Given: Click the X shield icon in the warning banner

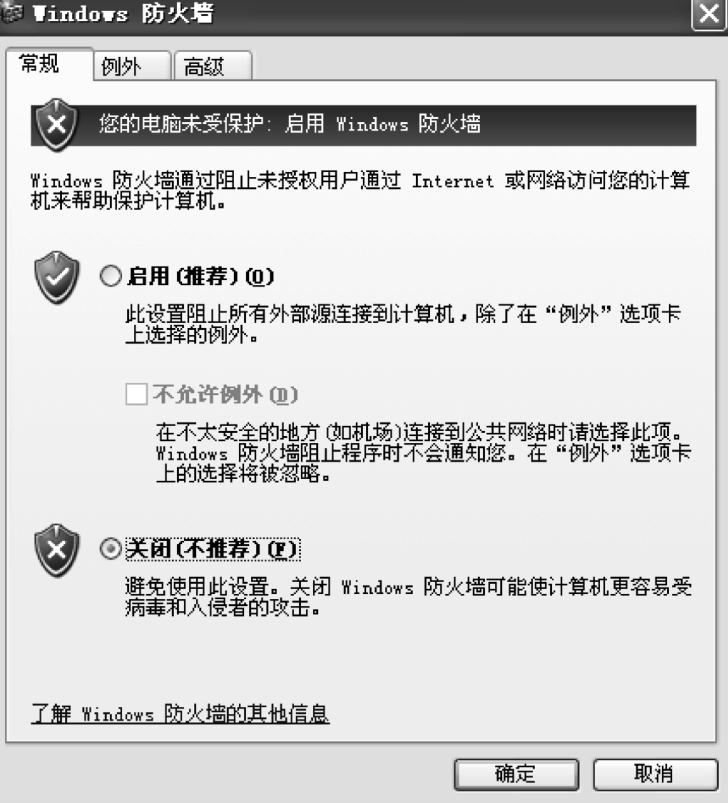Looking at the screenshot, I should [56, 125].
